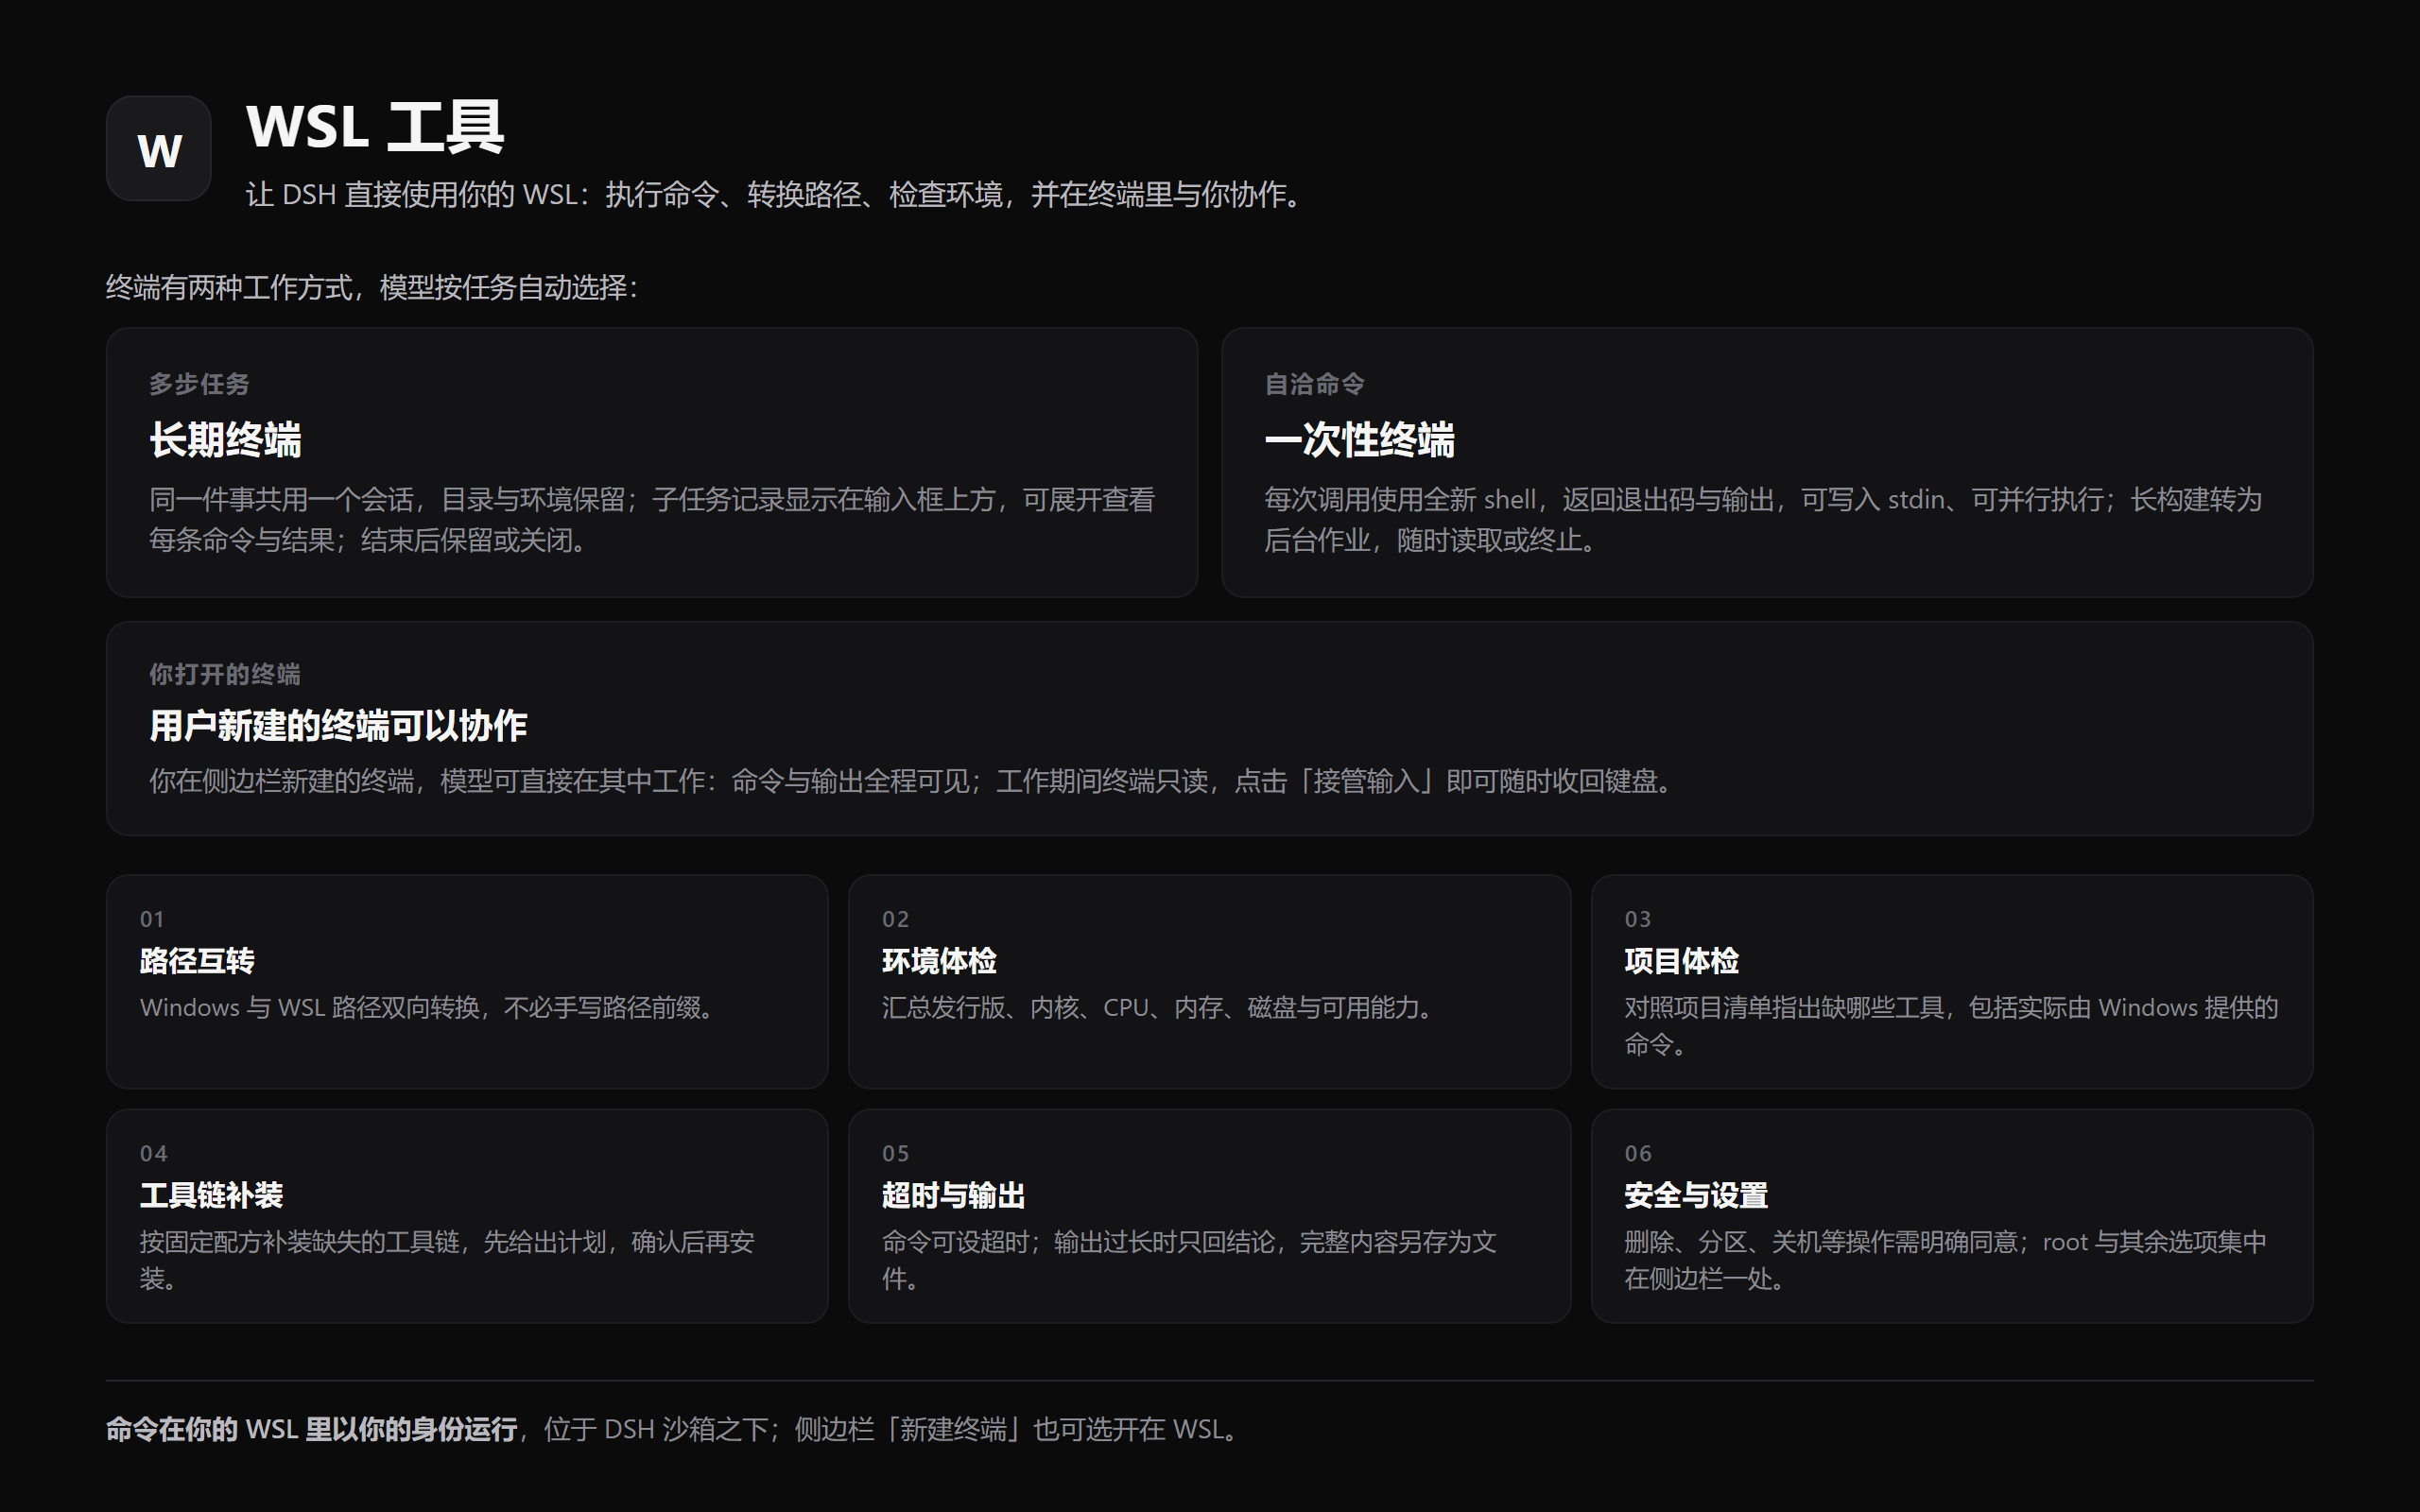Screen dimensions: 2420x1512
Task: Click the text starting with "命令可设超时"
Action: [x=1189, y=1260]
